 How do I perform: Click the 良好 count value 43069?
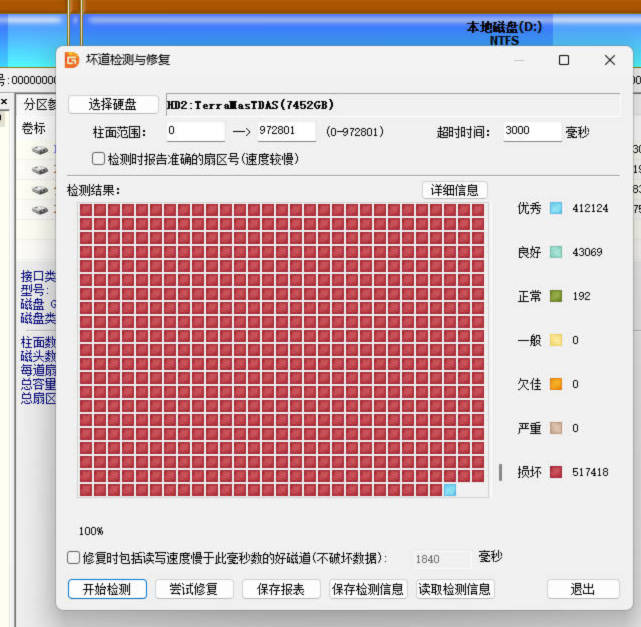[x=587, y=252]
